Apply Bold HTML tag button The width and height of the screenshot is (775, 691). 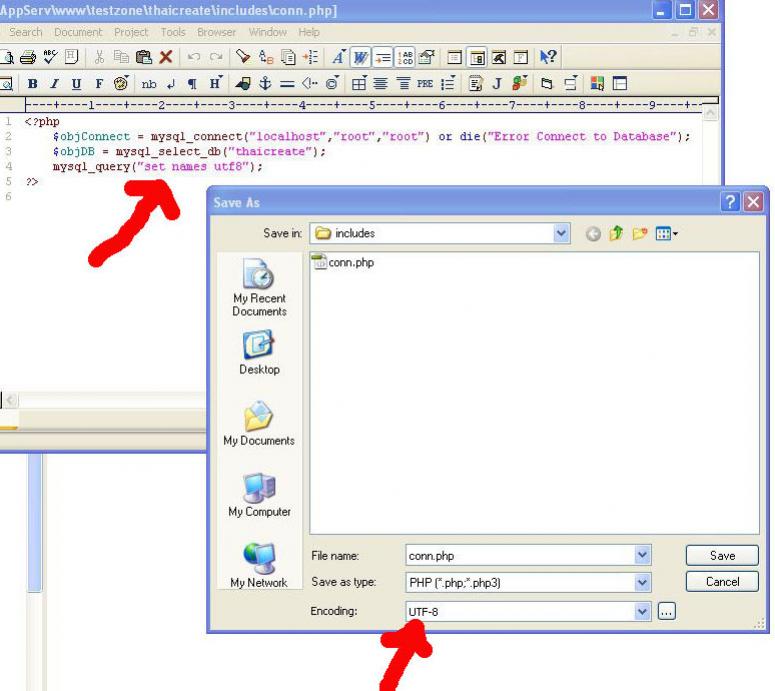coord(33,84)
